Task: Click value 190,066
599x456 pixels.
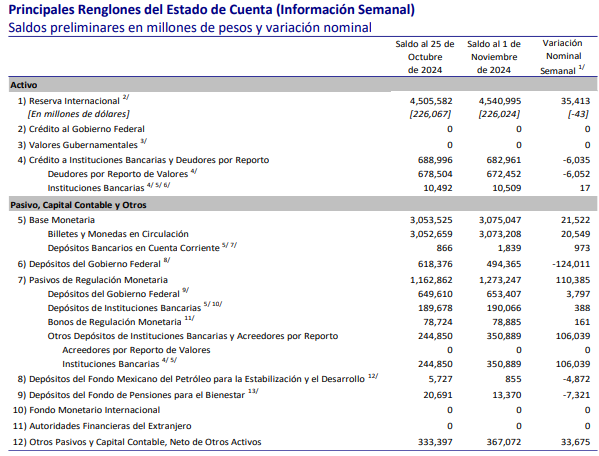Action: (503, 308)
